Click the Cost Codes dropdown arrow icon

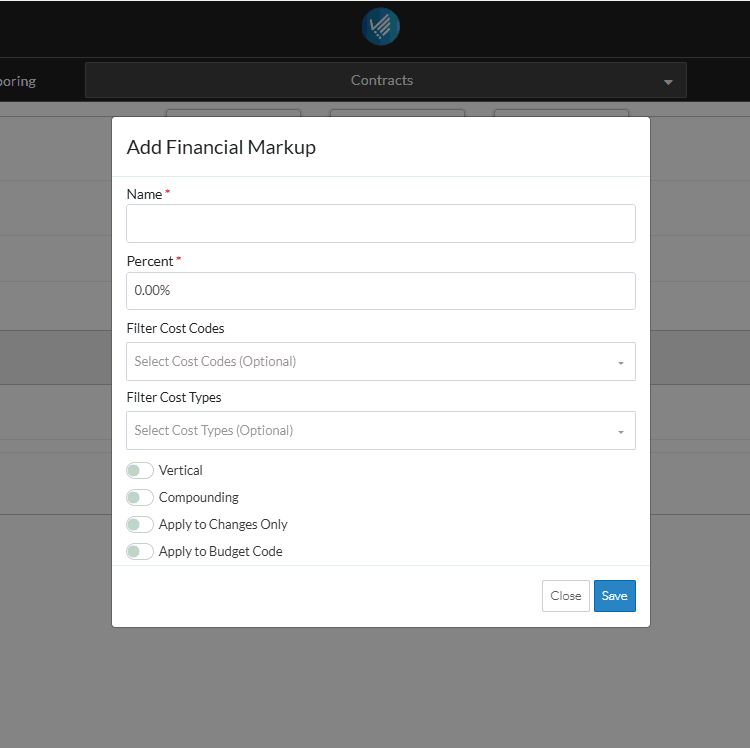[x=620, y=363]
